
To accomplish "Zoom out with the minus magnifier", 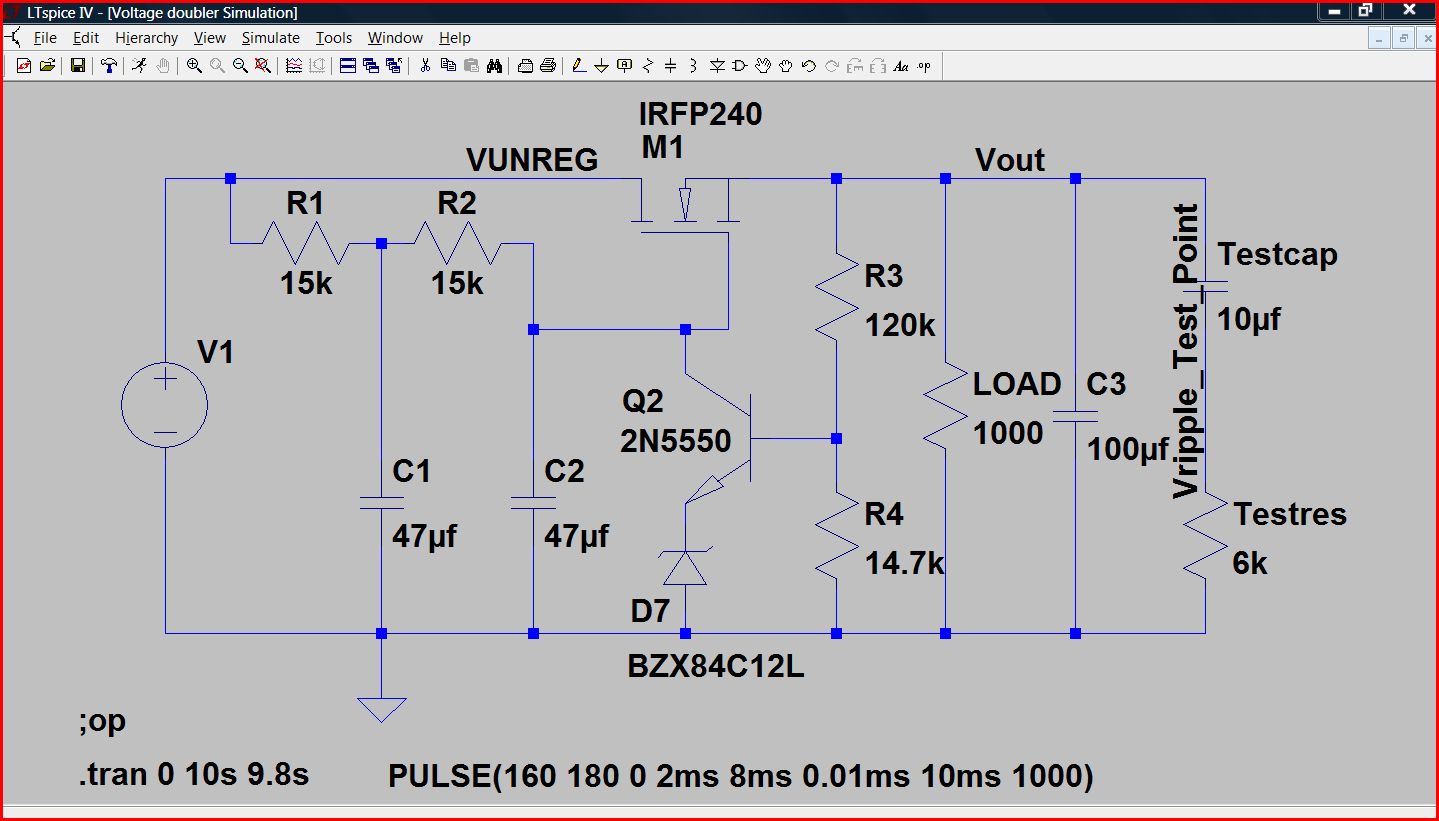I will point(240,66).
